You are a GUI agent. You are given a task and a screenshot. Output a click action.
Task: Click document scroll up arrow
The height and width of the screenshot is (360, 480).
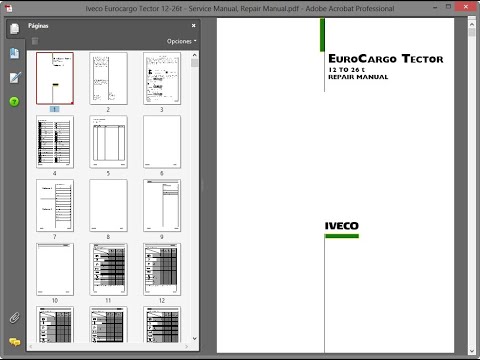coord(472,24)
